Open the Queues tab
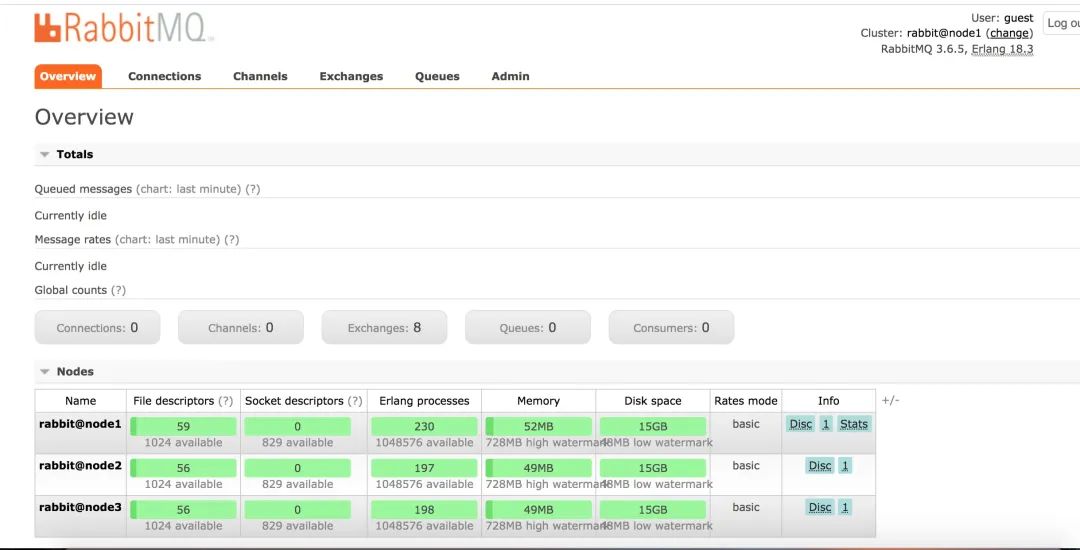This screenshot has width=1080, height=550. tap(437, 76)
